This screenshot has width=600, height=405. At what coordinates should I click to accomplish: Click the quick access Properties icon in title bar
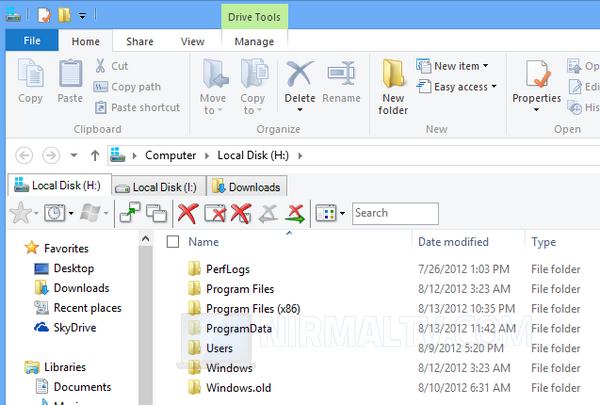click(44, 15)
